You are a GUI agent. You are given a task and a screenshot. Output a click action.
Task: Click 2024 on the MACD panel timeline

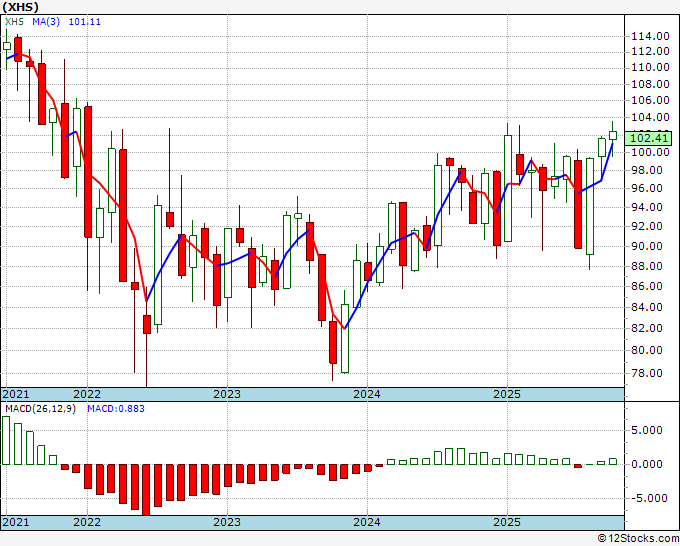(367, 522)
